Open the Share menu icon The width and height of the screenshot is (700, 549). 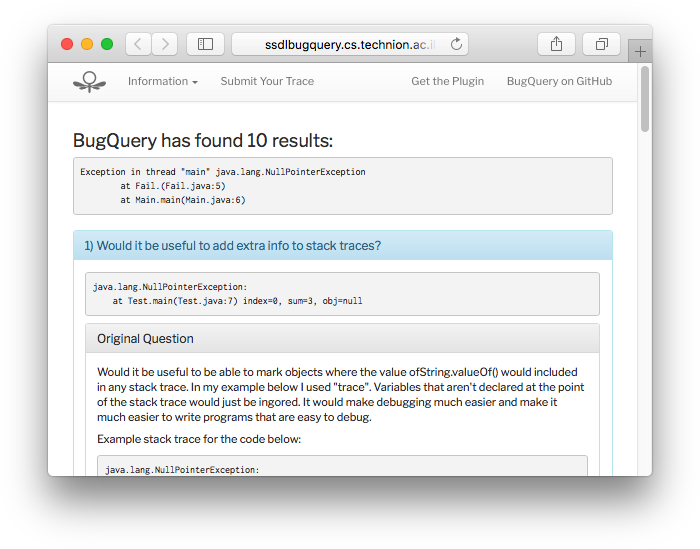pyautogui.click(x=556, y=44)
